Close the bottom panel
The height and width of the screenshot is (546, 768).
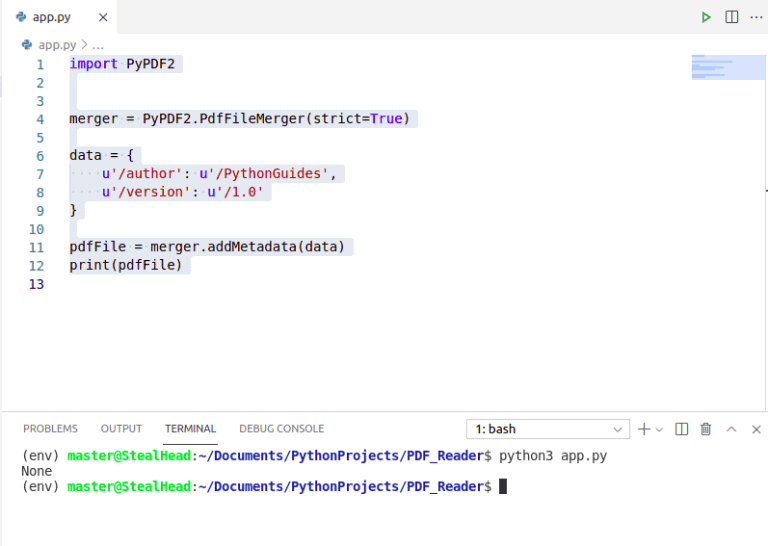click(756, 429)
